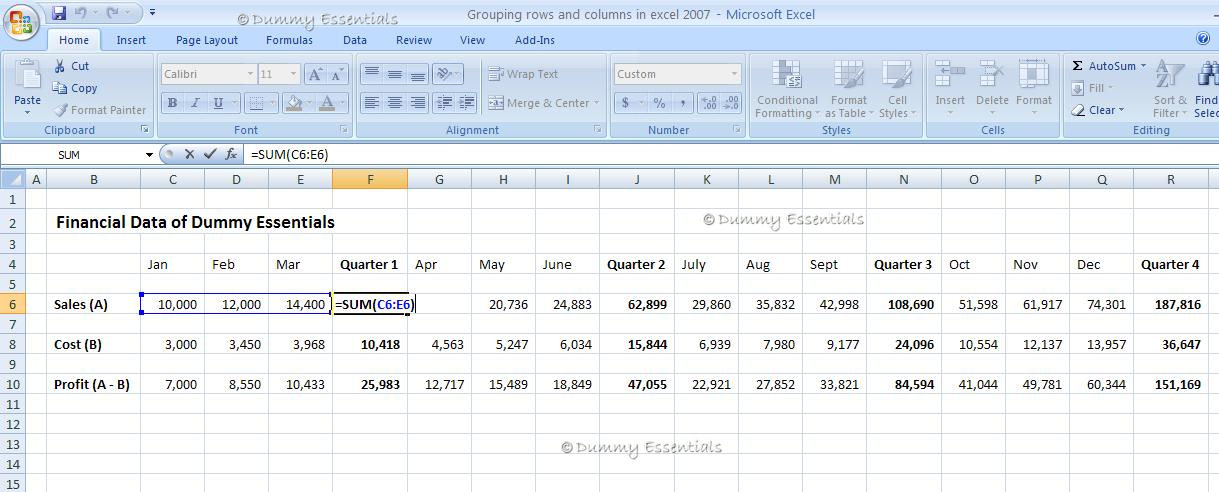
Task: Confirm formula with Enter checkmark button
Action: pos(210,154)
